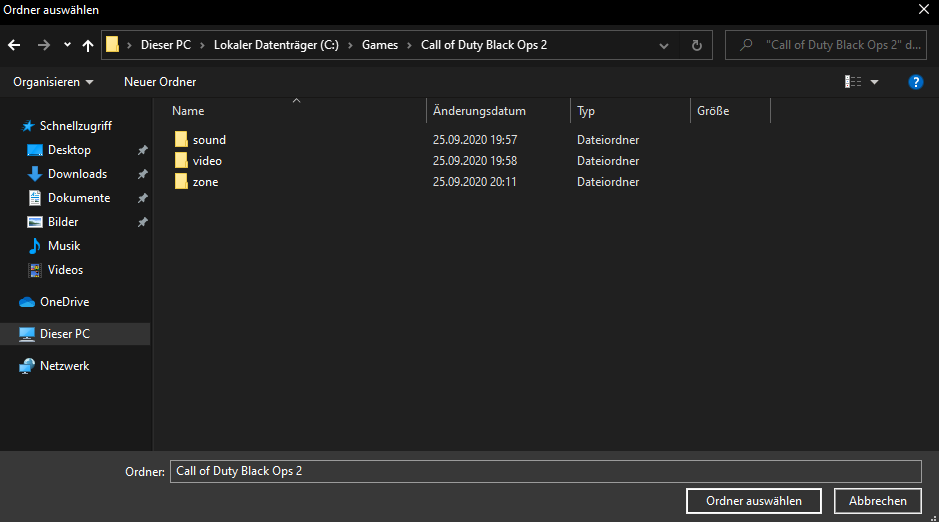Expand chevron after Dieser PC breadcrumb
The height and width of the screenshot is (522, 939).
click(x=202, y=45)
